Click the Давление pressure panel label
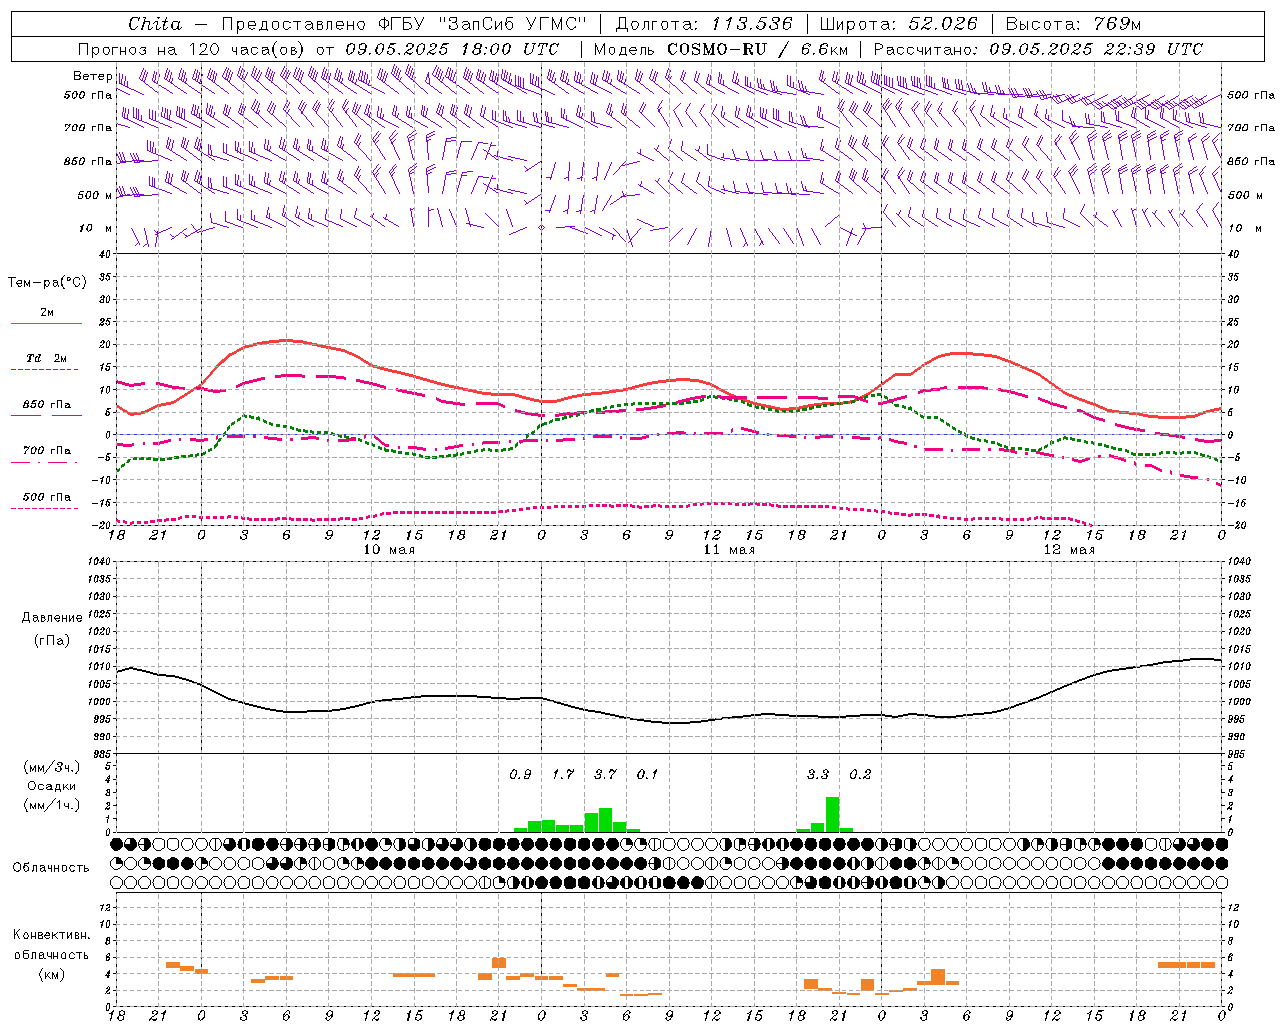 52,618
